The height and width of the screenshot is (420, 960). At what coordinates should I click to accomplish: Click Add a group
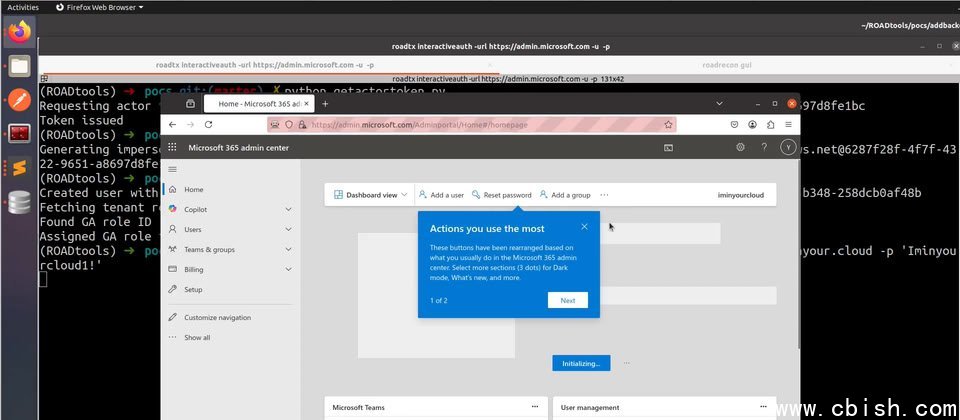565,195
